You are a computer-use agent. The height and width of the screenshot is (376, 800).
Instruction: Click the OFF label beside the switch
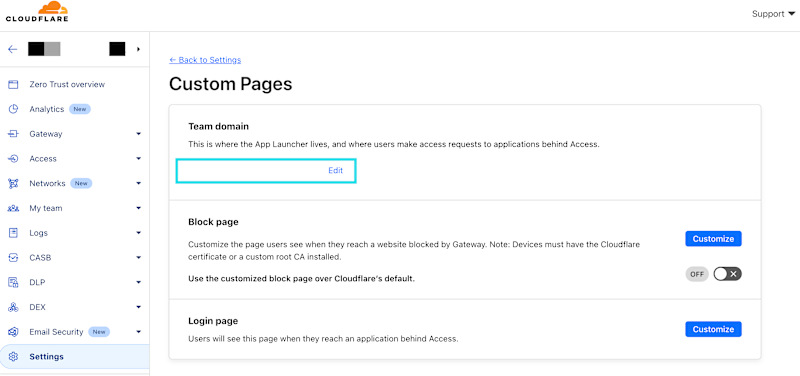click(x=697, y=274)
